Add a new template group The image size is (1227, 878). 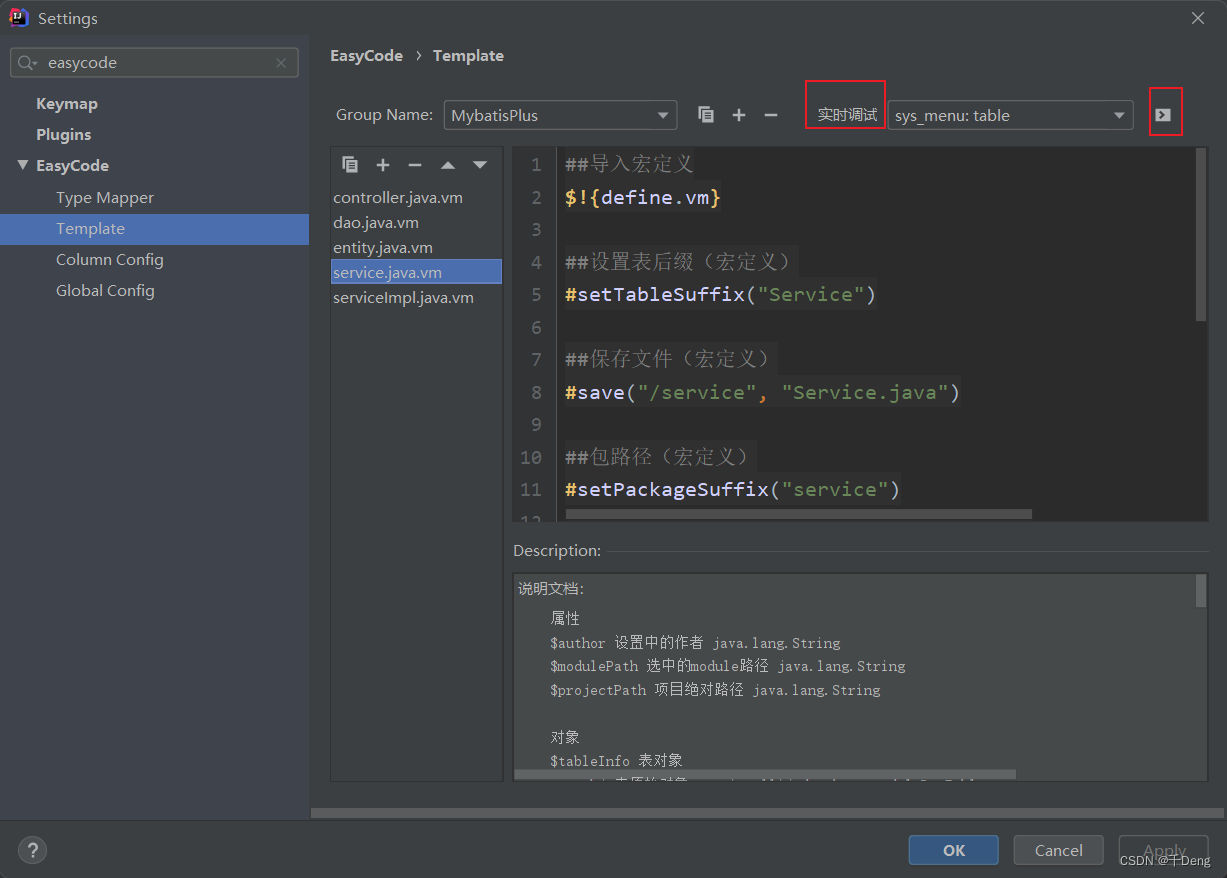[x=739, y=115]
